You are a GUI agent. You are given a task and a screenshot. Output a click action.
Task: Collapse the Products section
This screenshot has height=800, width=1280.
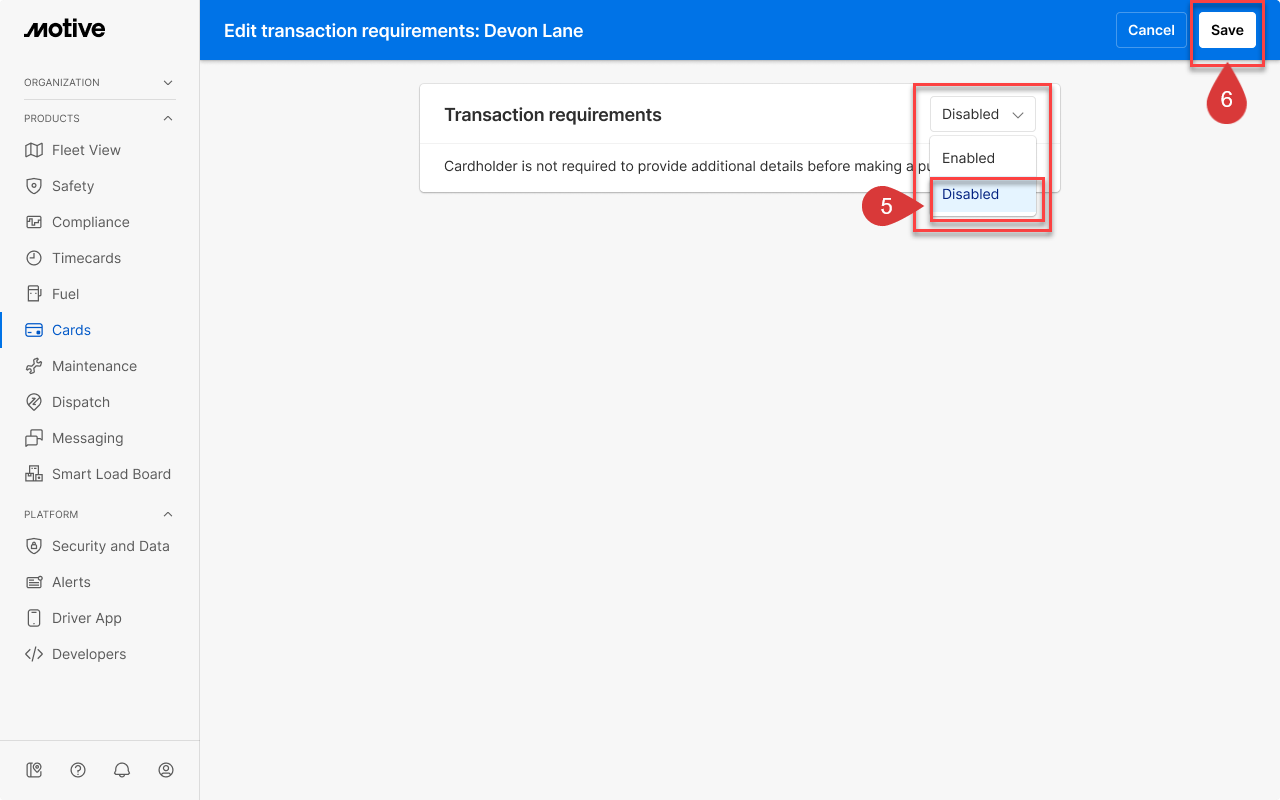click(100, 118)
